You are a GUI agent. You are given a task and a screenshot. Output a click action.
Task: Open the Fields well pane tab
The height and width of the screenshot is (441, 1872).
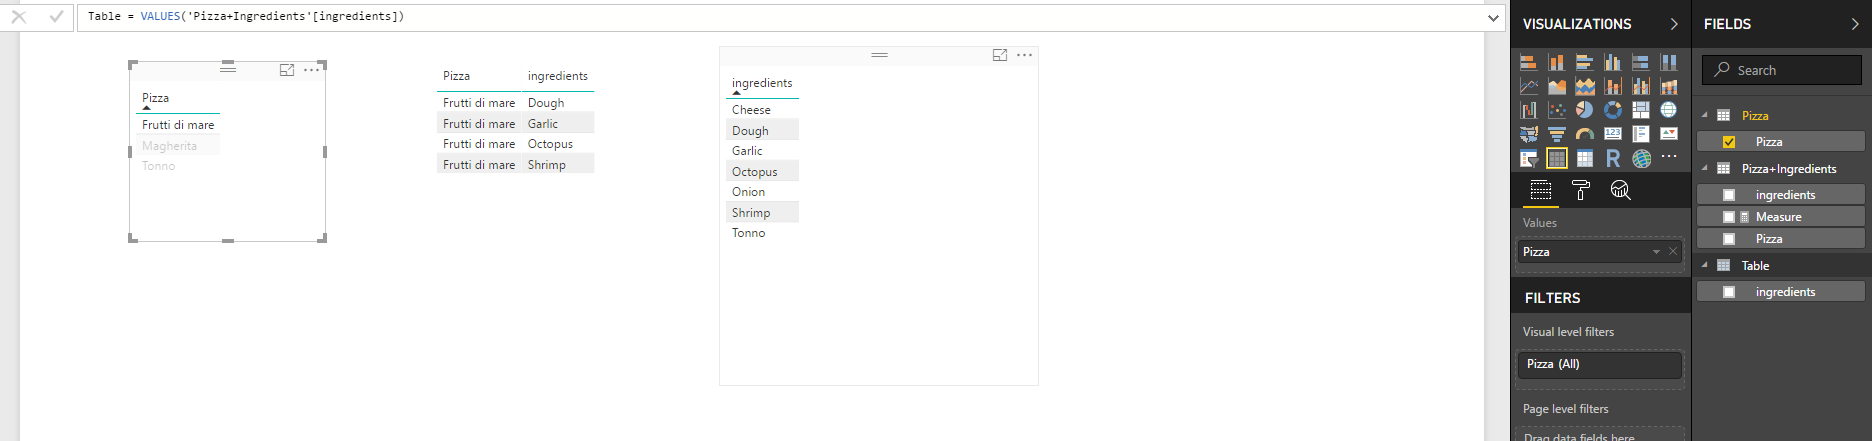(x=1541, y=190)
